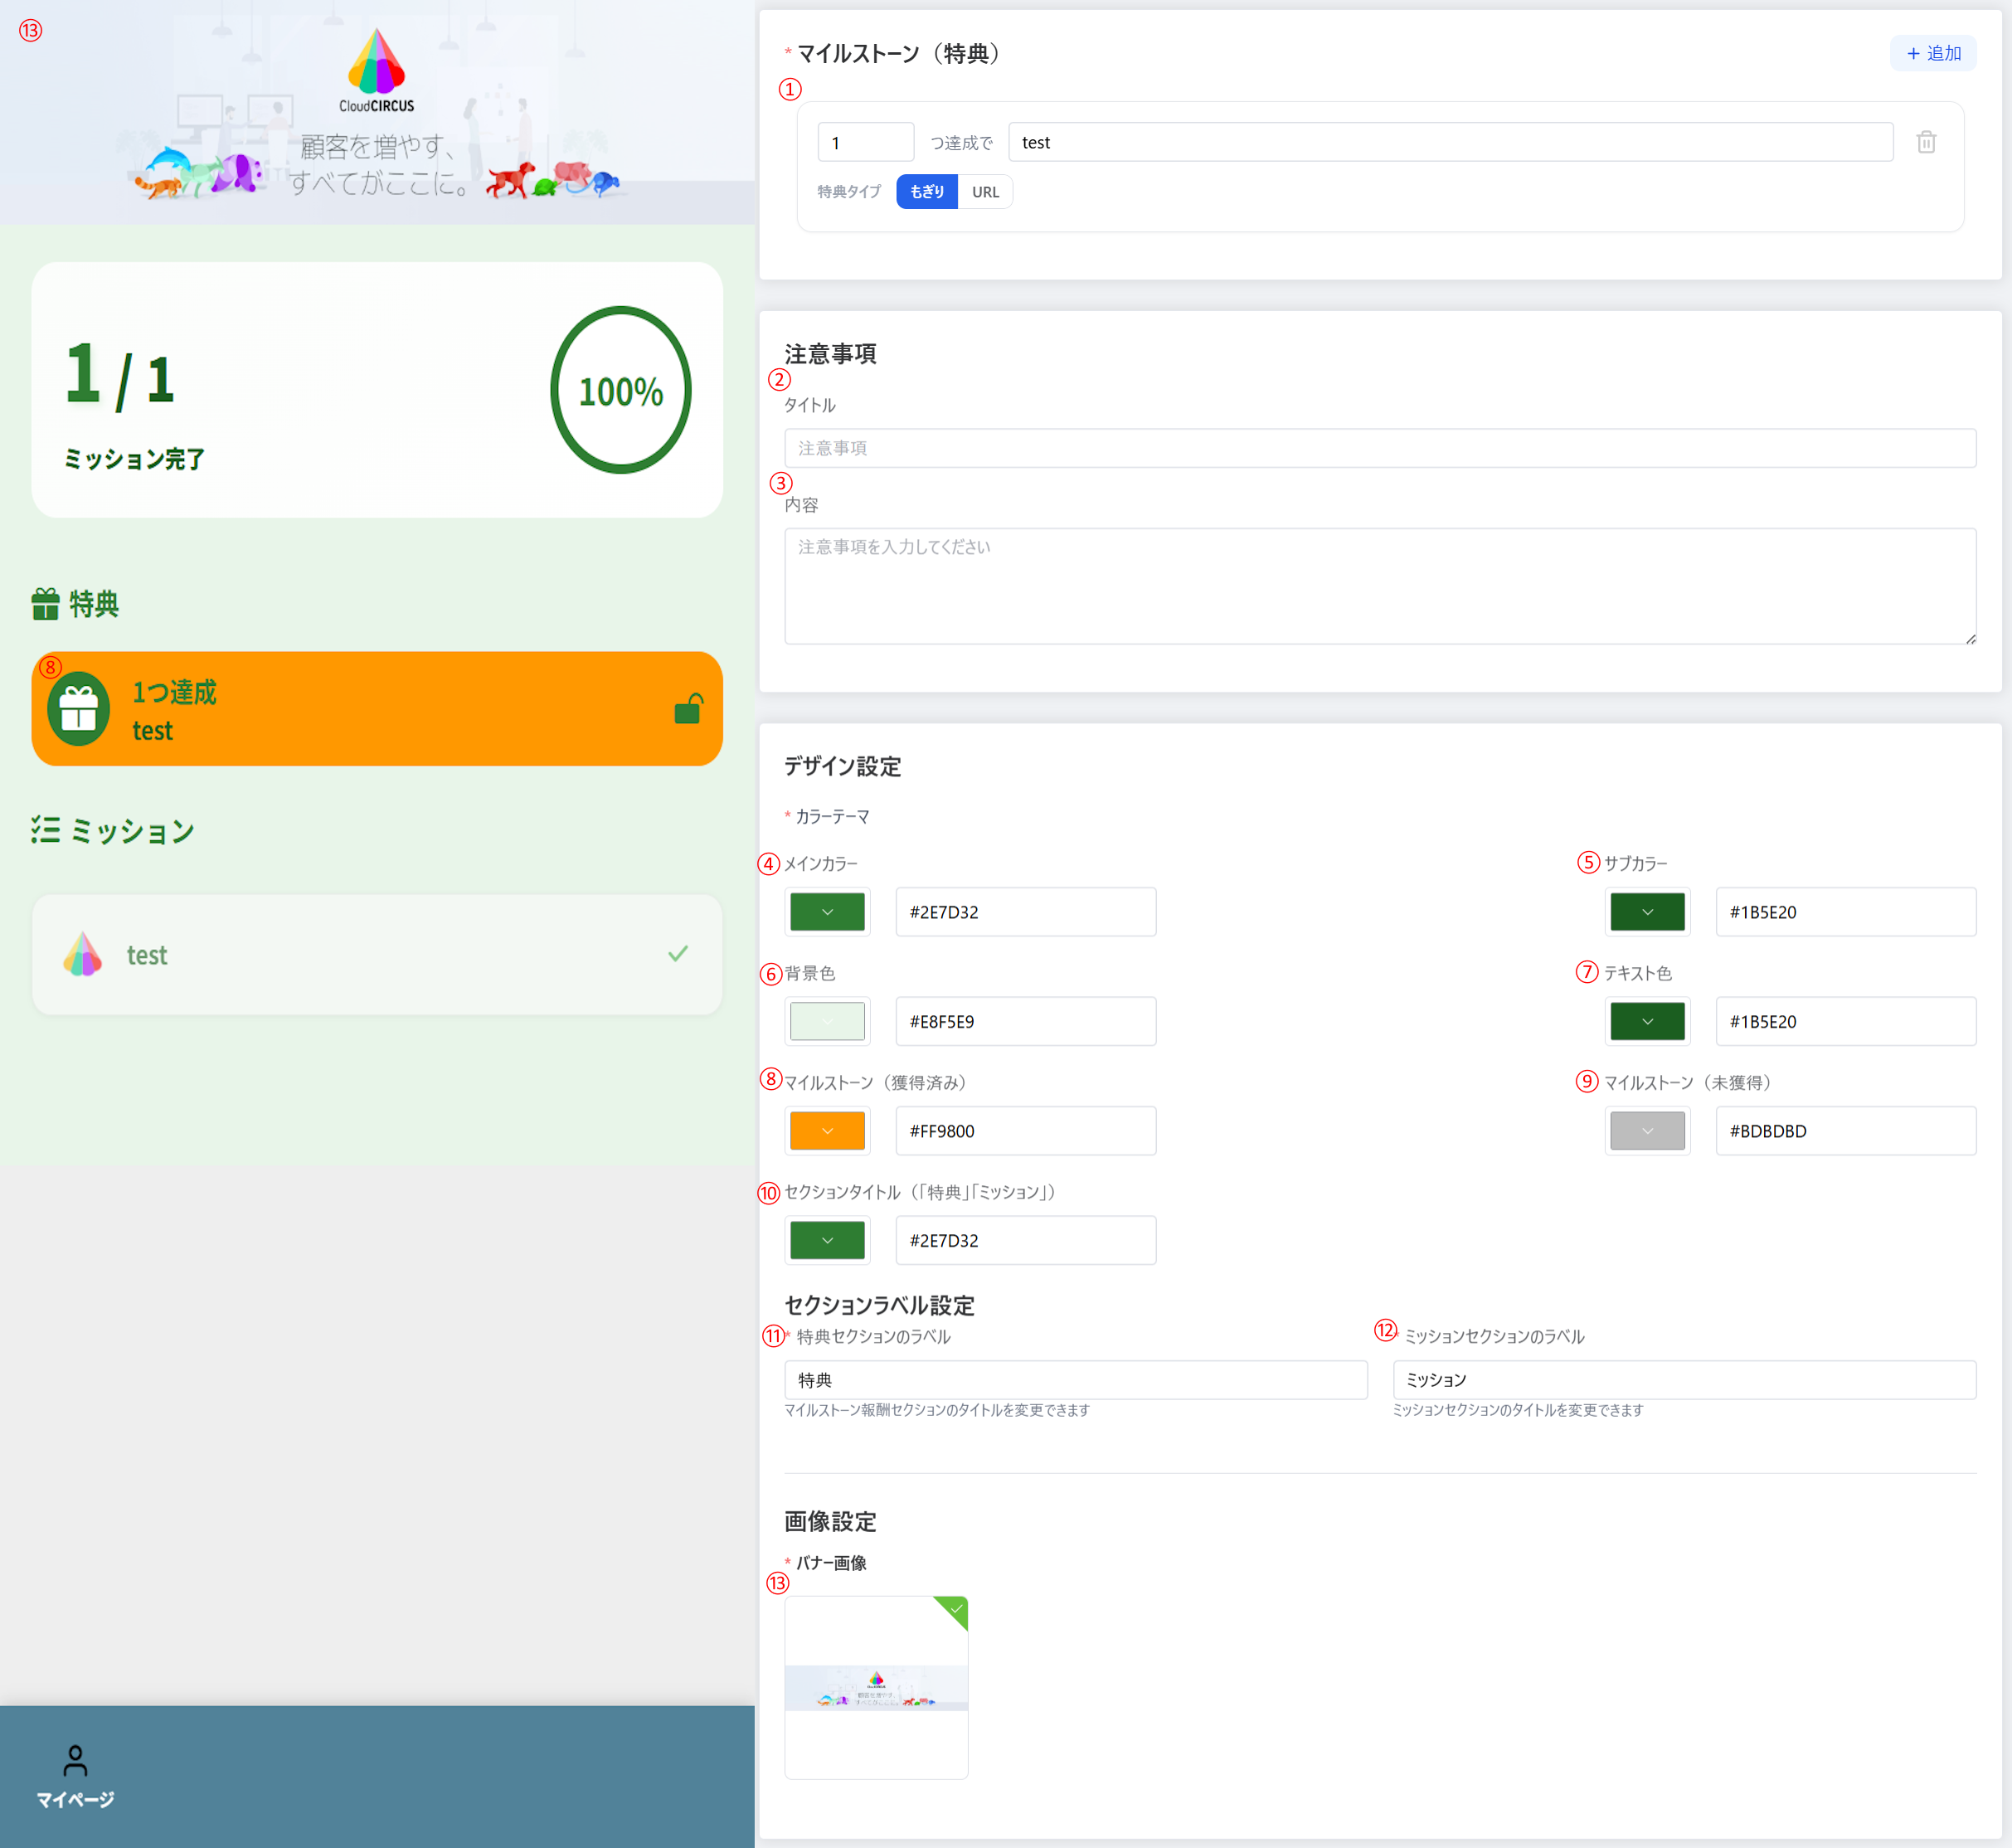Open the テキスト色 color picker dropdown

pos(1647,1021)
